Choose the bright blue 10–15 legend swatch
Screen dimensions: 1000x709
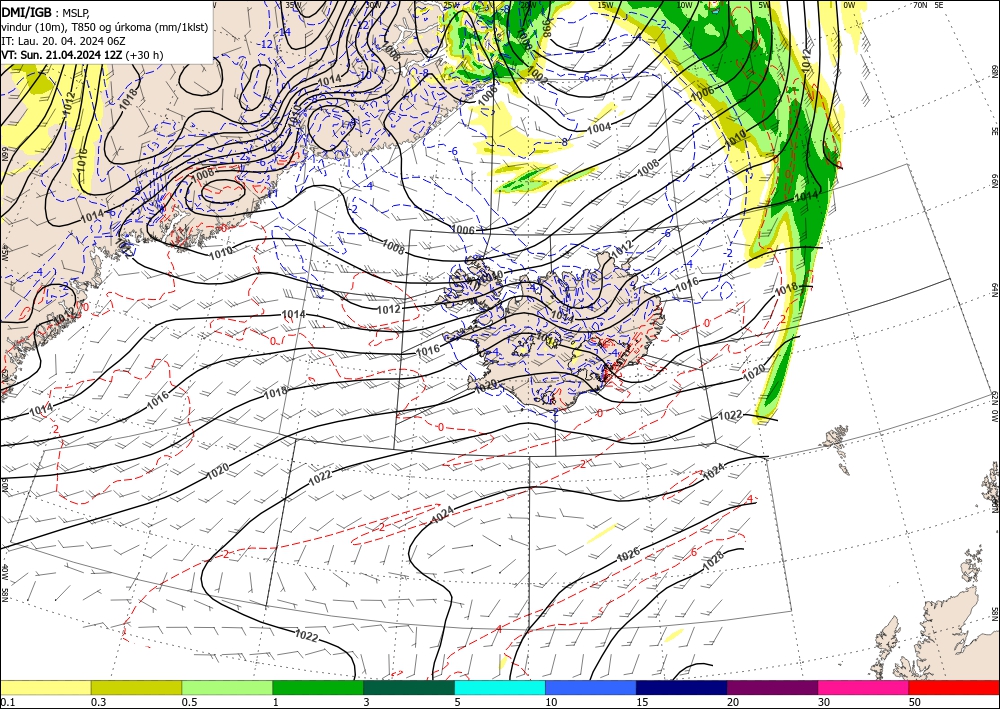click(x=591, y=688)
